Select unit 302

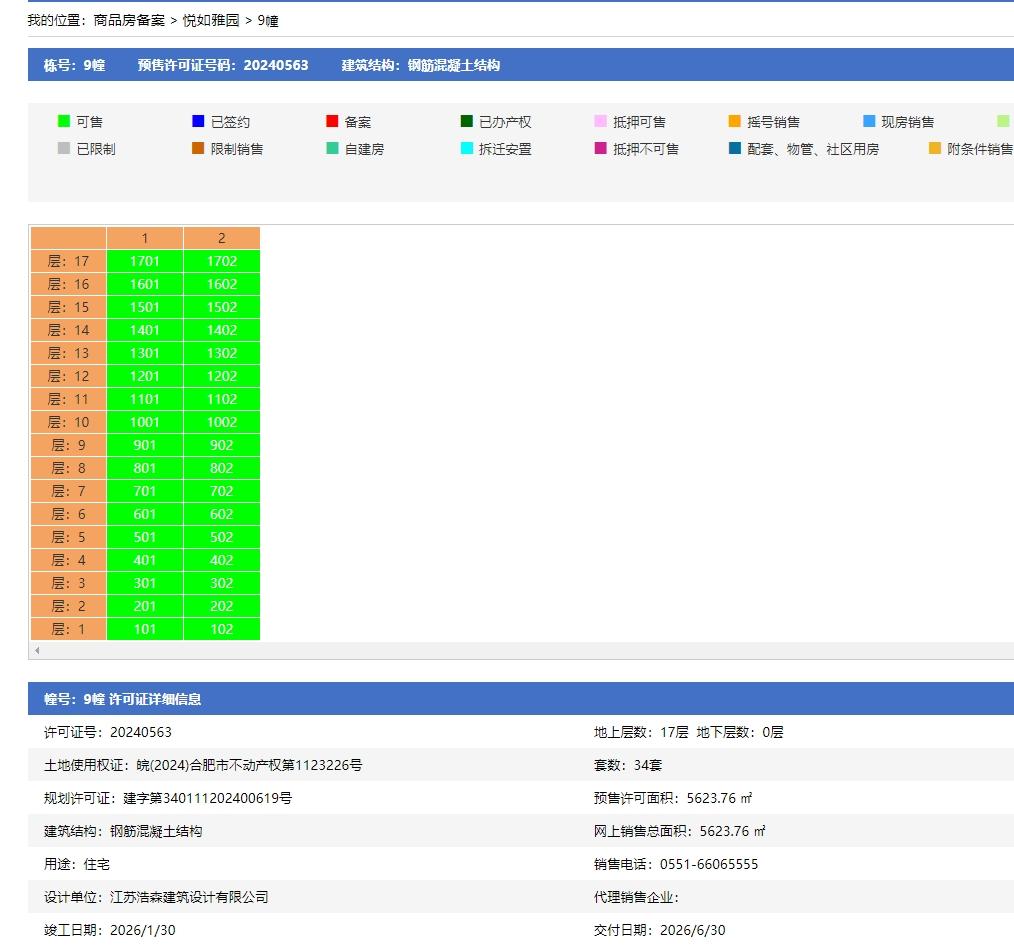coord(222,583)
